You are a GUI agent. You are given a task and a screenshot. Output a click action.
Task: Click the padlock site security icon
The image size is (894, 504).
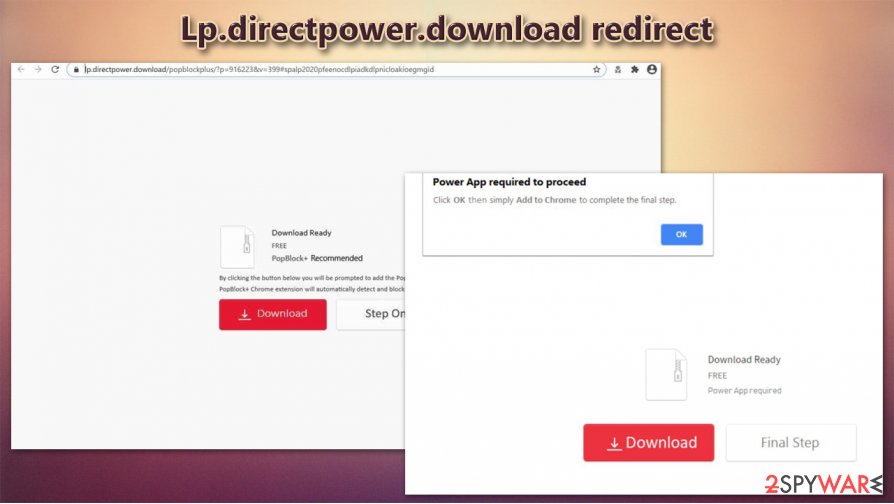point(76,70)
